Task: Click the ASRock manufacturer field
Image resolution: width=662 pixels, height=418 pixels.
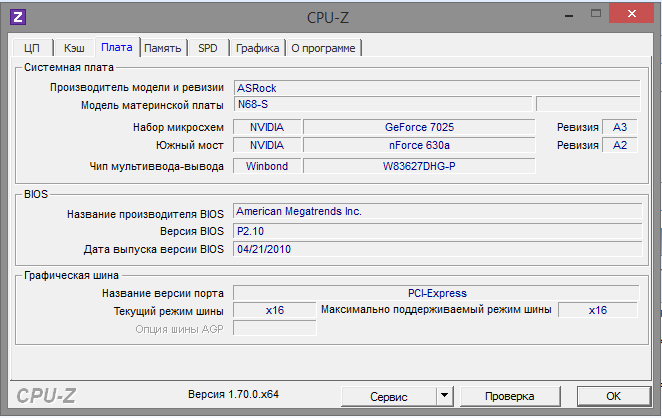Action: (436, 88)
